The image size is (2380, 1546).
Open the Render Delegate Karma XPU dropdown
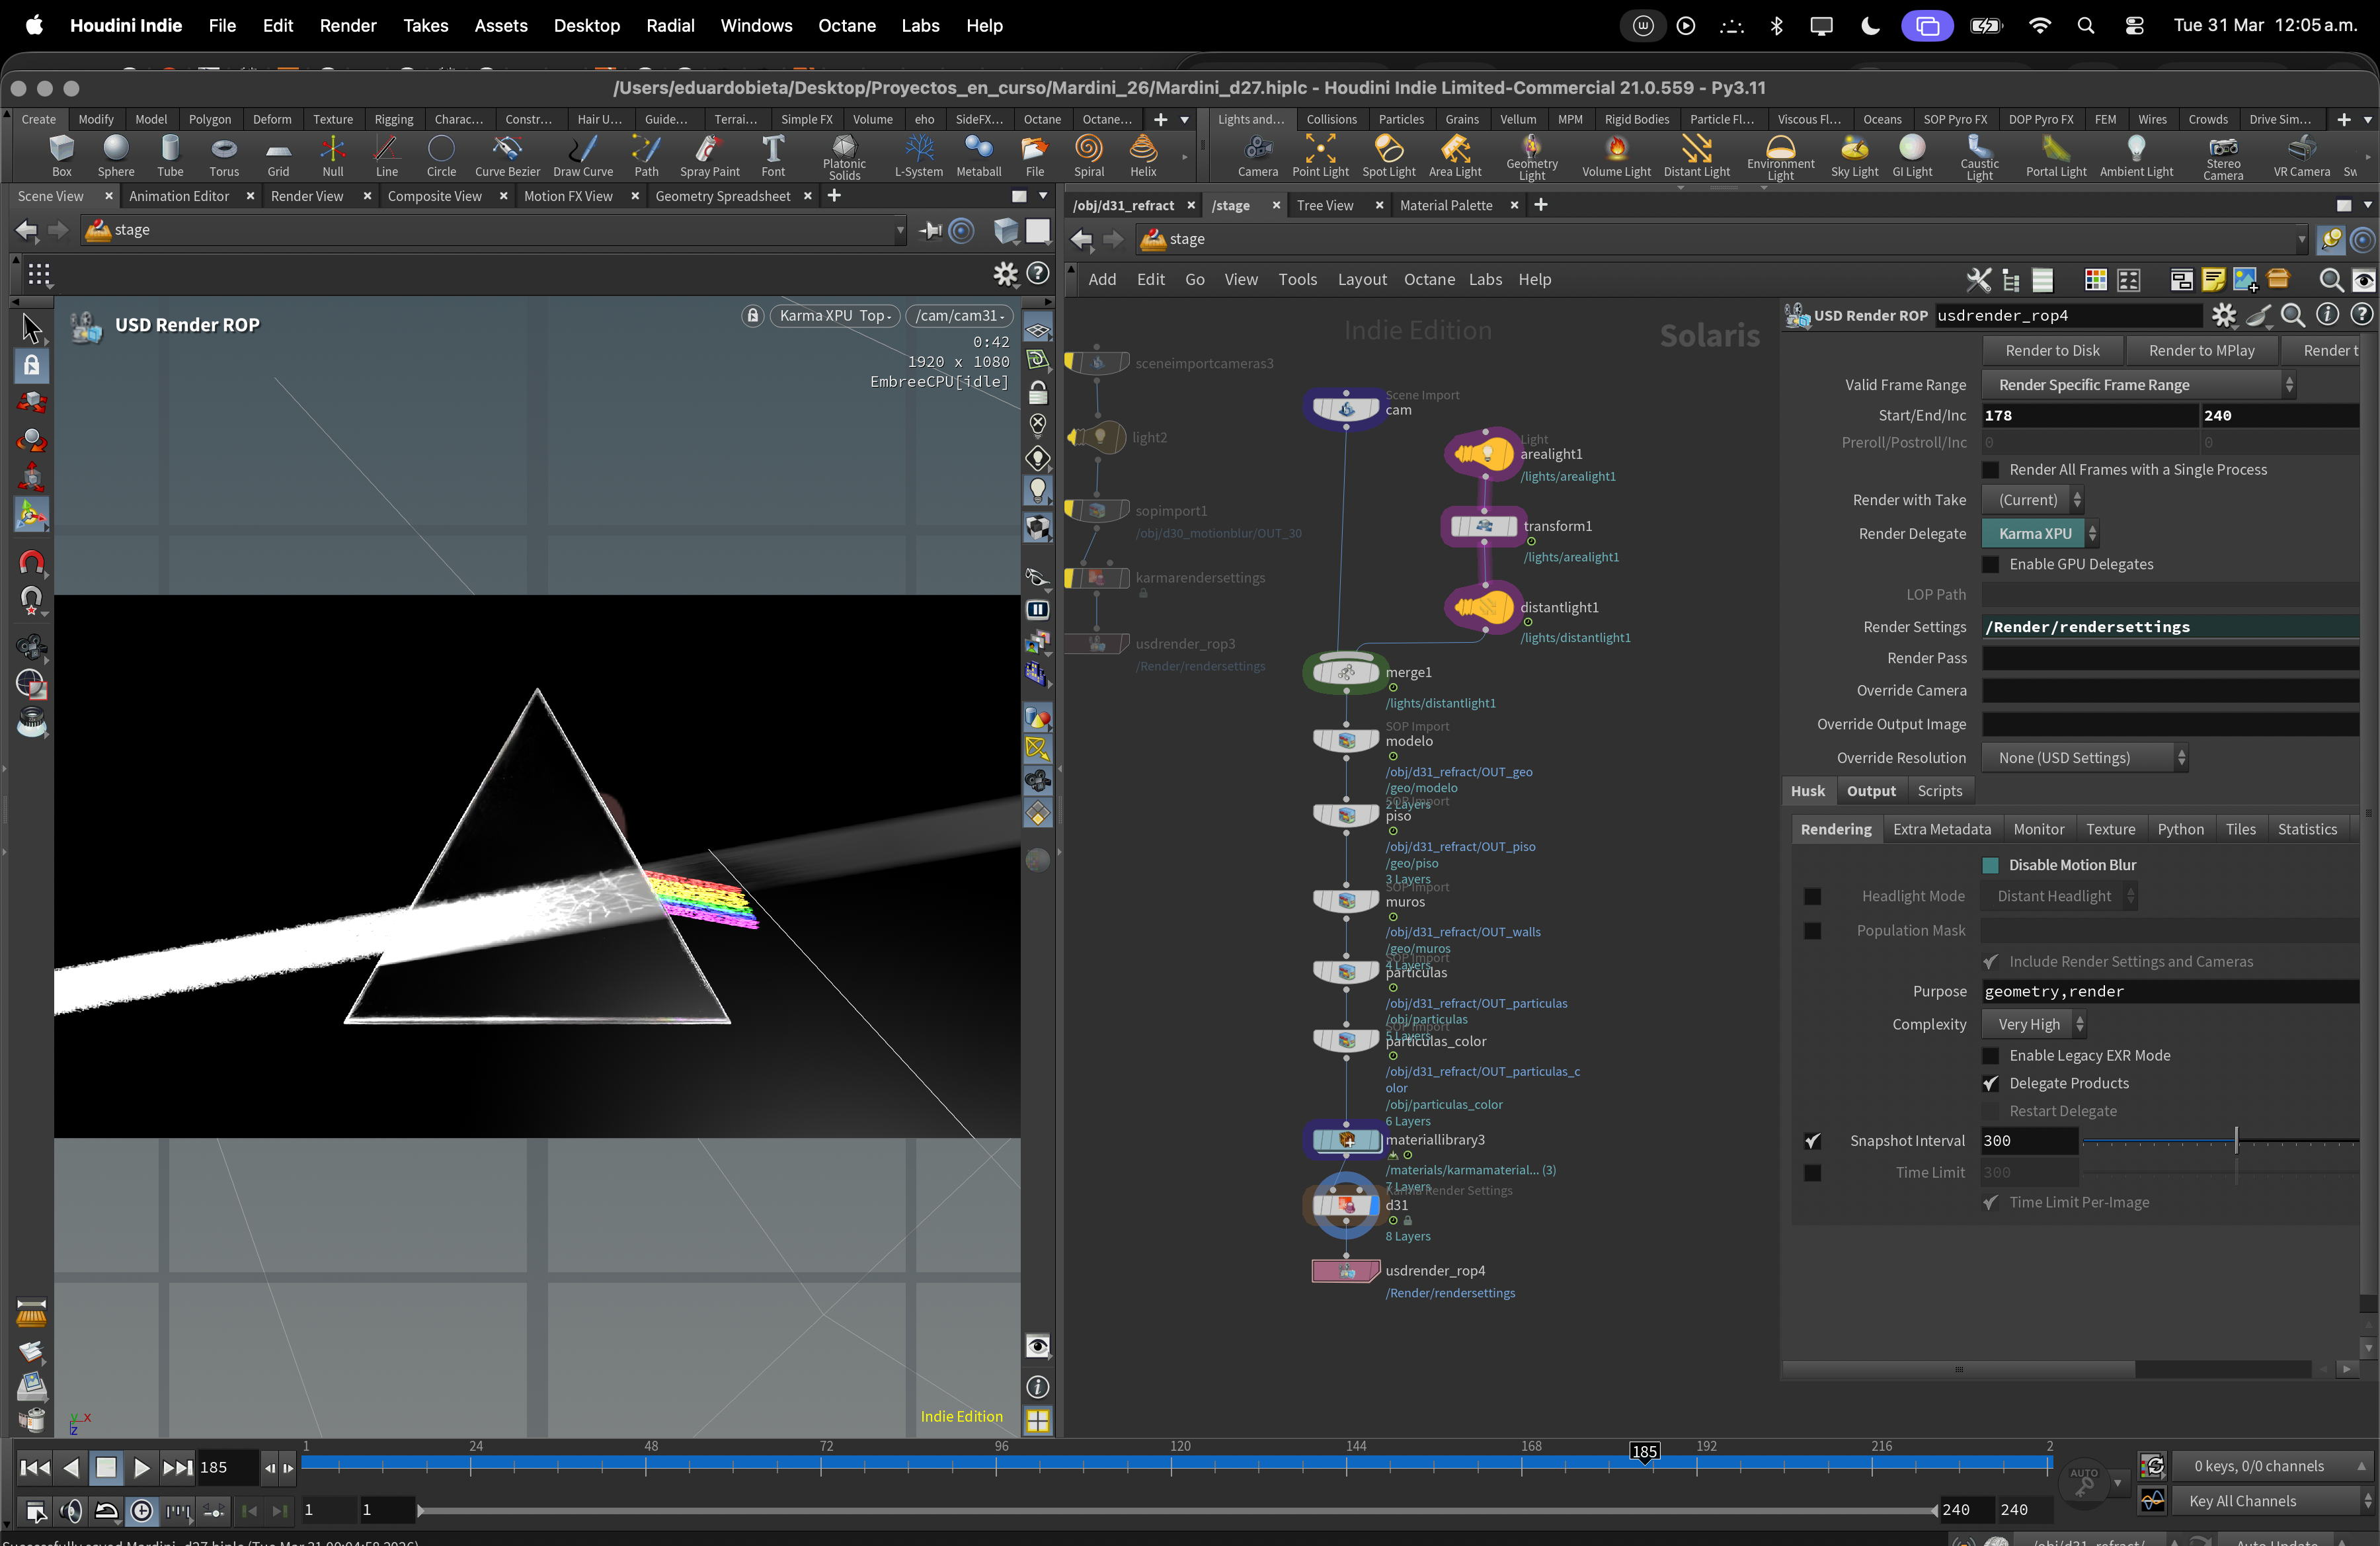coord(2040,534)
